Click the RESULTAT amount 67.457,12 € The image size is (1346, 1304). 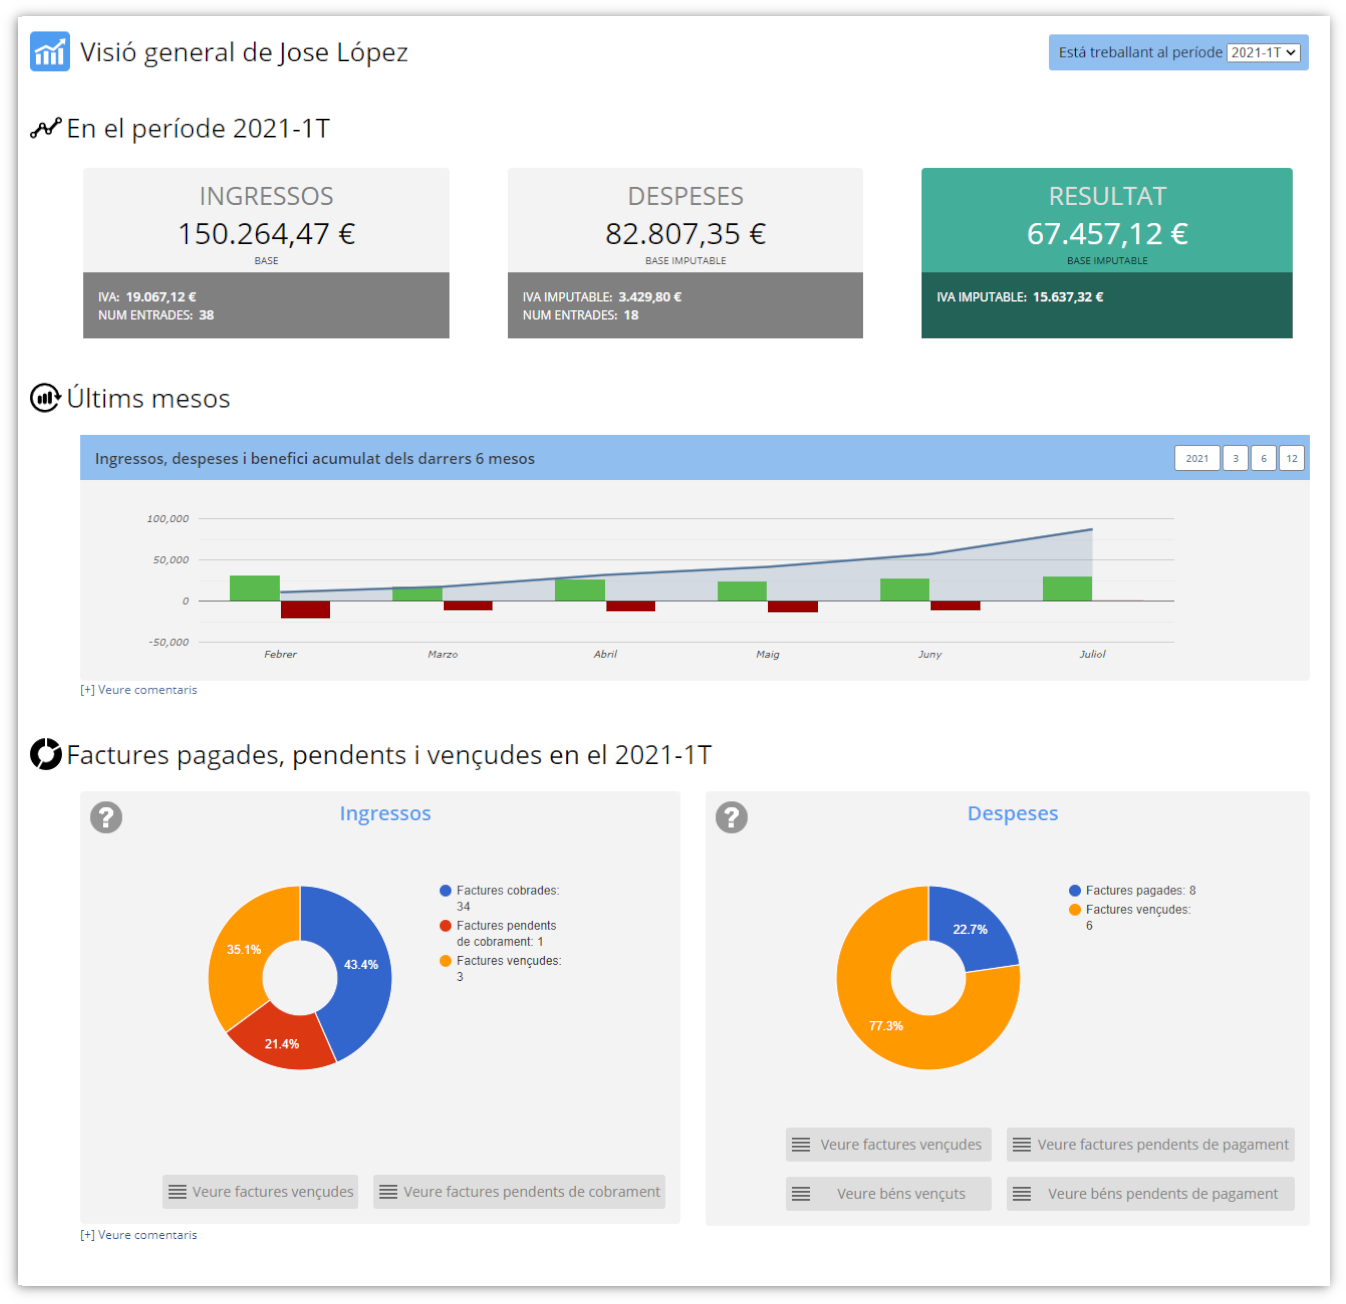click(1107, 234)
